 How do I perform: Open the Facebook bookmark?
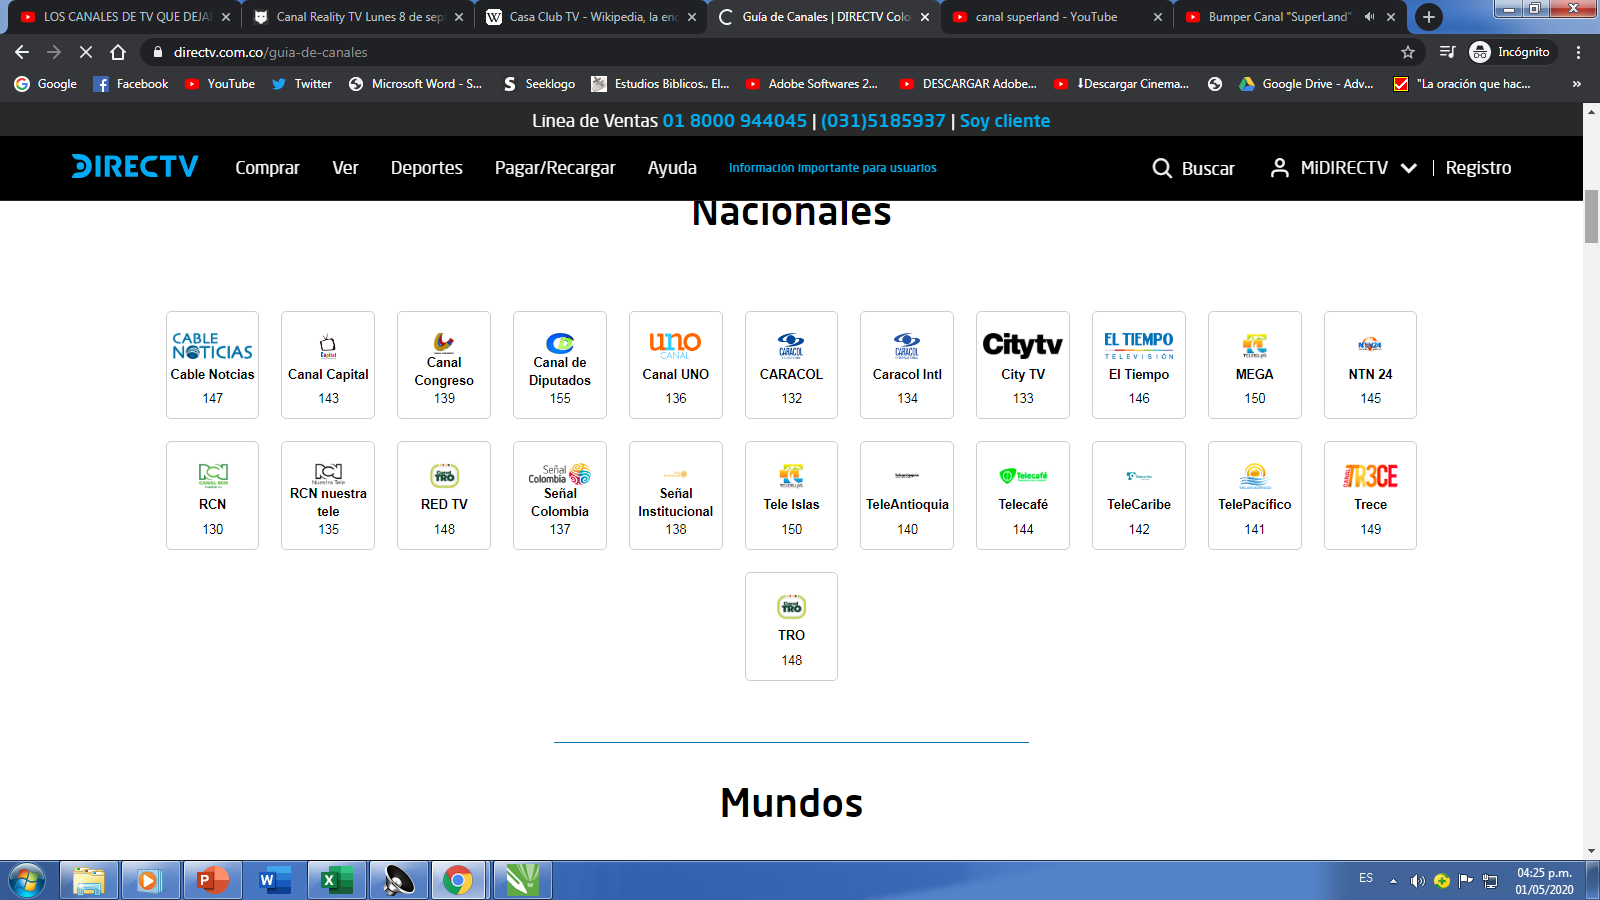click(x=131, y=84)
